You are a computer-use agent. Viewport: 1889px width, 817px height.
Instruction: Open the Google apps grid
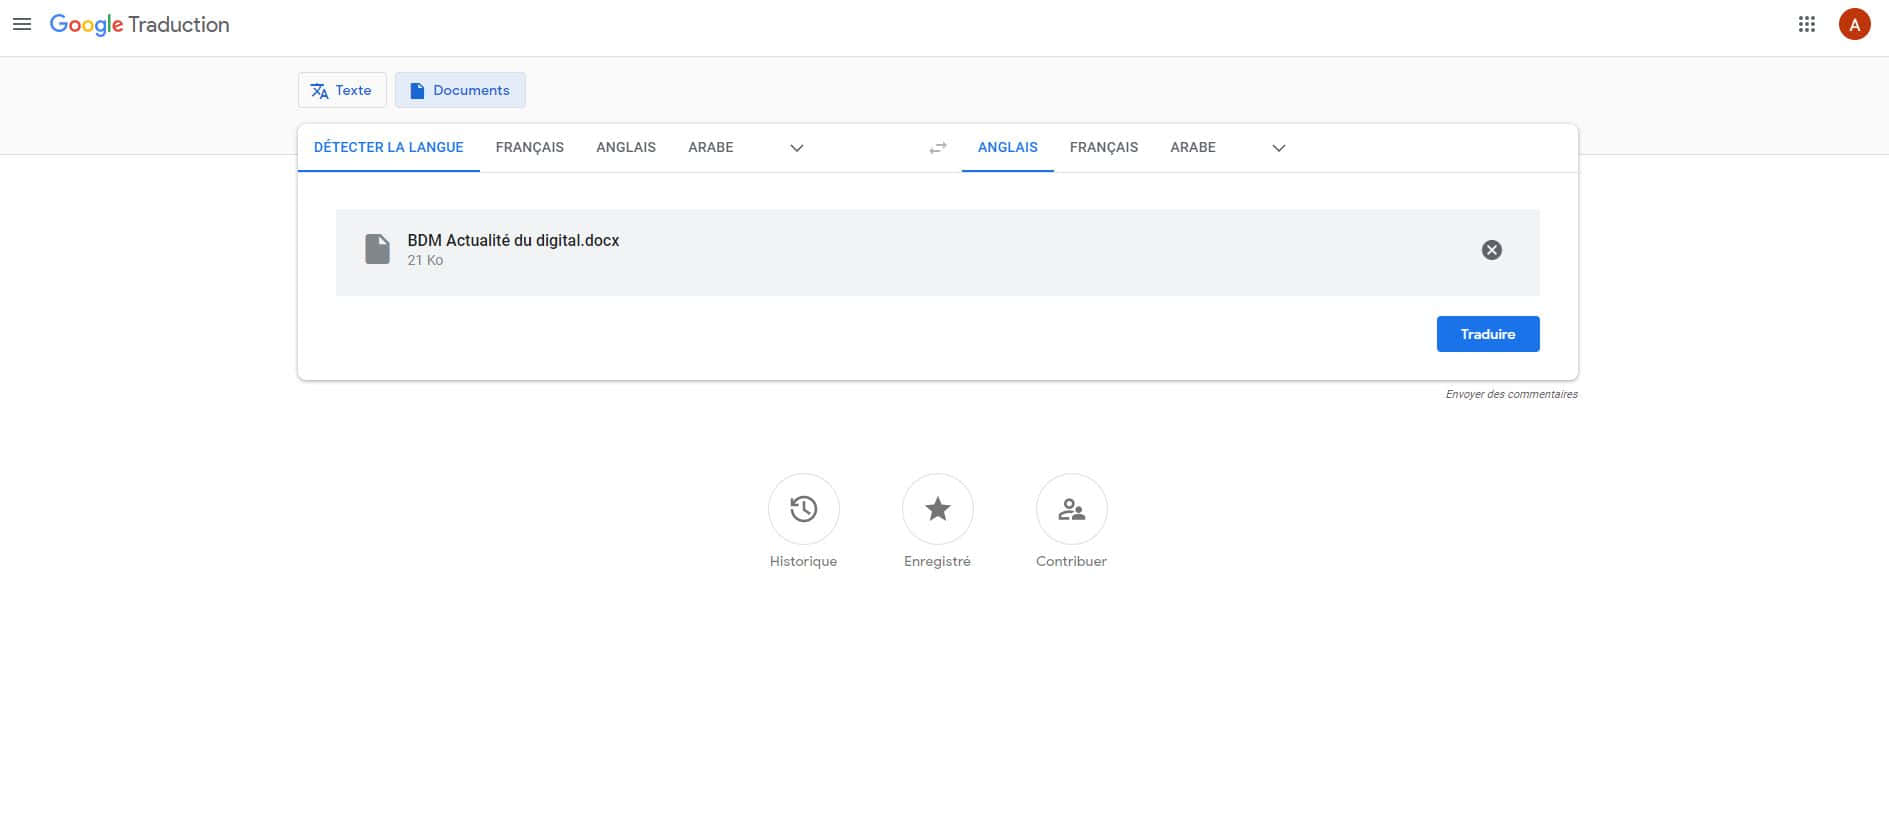[1806, 24]
